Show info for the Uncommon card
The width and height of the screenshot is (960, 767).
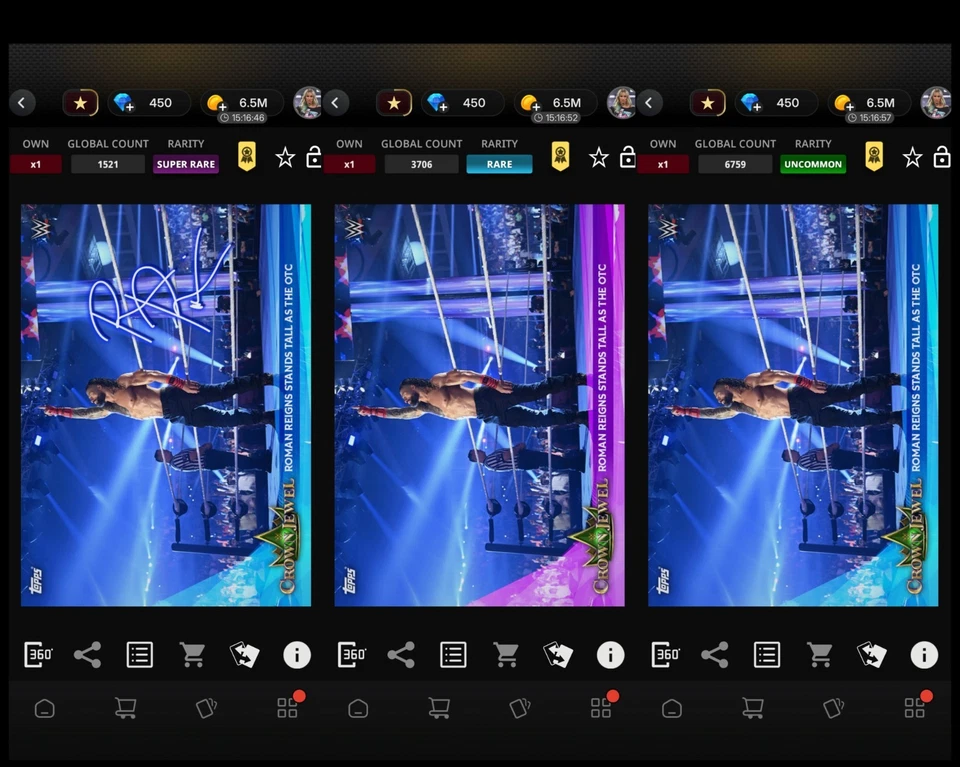(924, 655)
